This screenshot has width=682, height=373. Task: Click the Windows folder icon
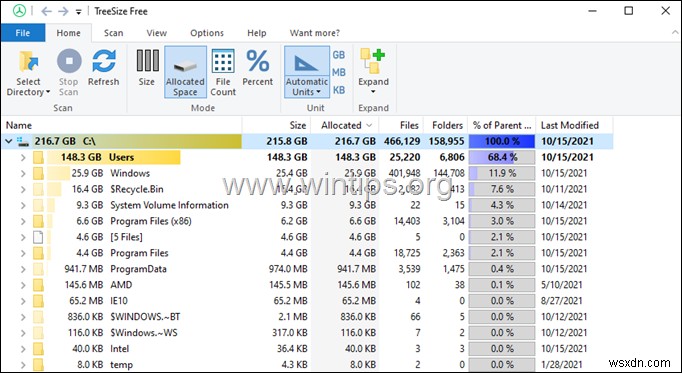pos(38,173)
